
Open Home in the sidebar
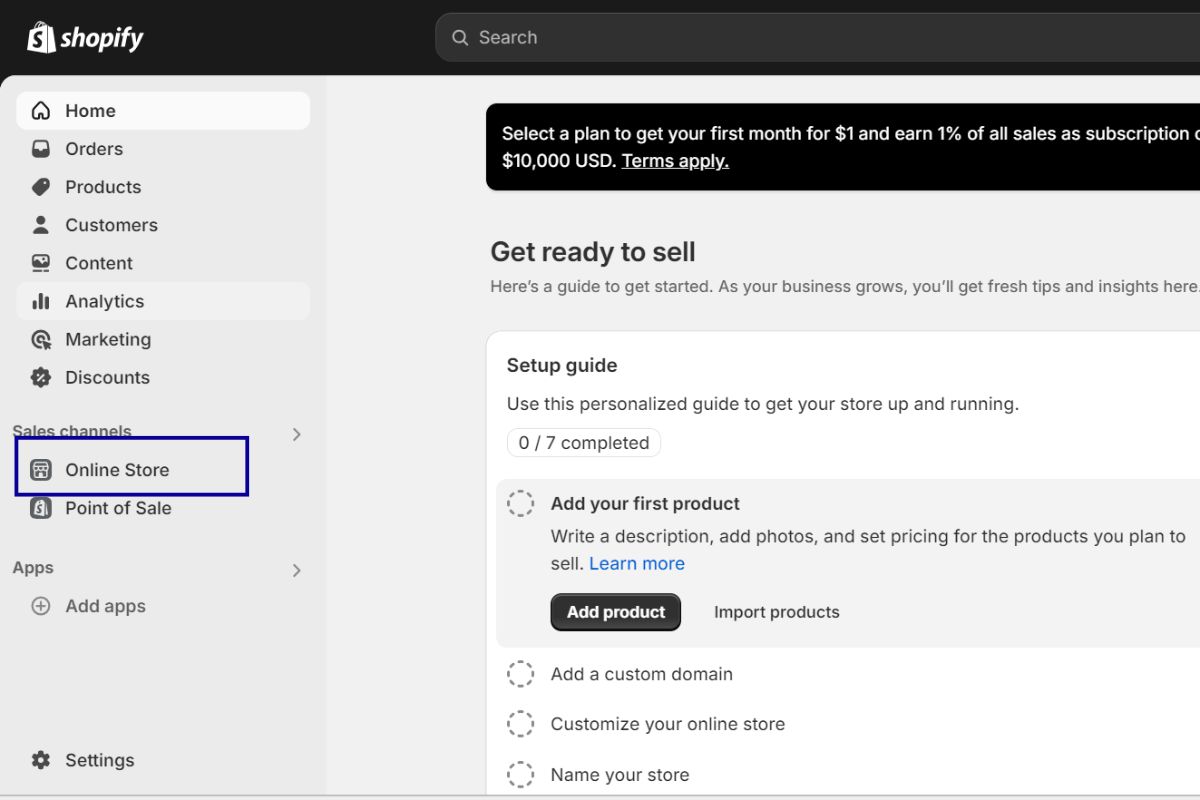[163, 110]
